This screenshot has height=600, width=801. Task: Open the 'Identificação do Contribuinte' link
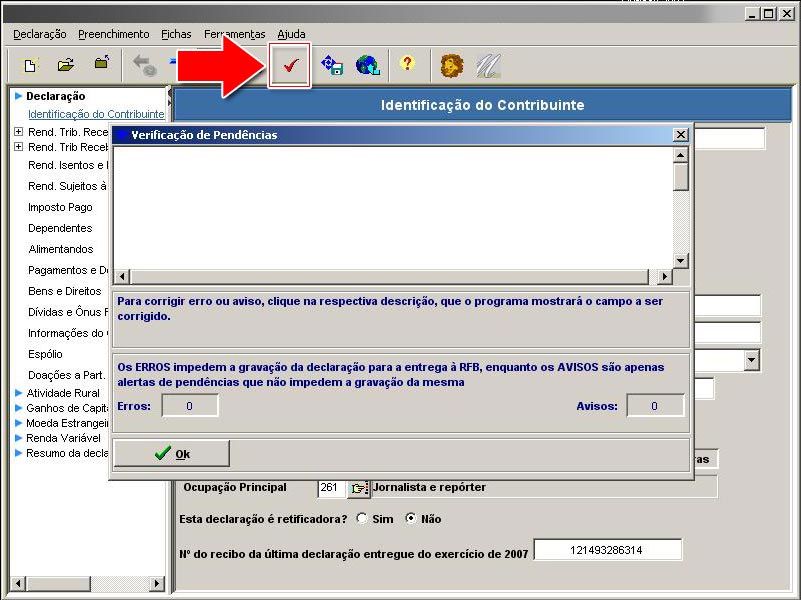pos(96,114)
